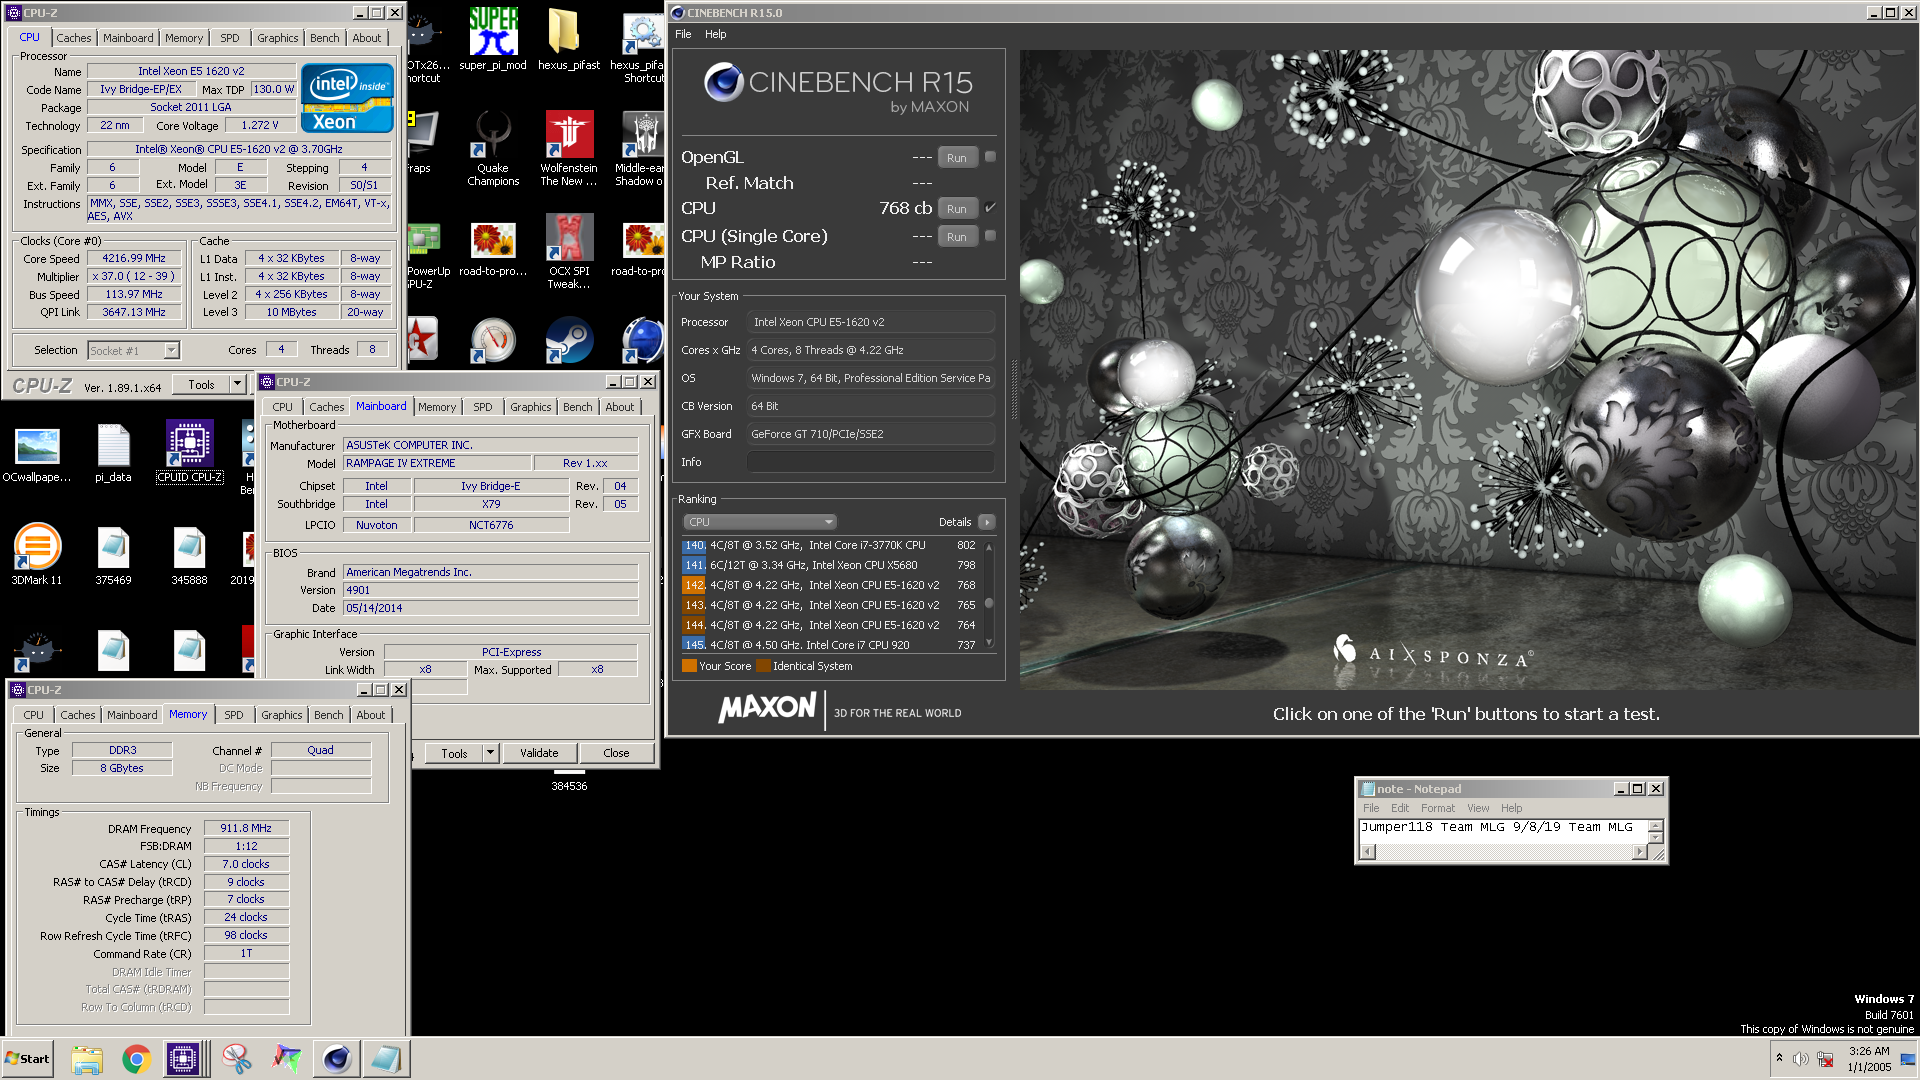Click the Notepad text area
Image resolution: width=1920 pixels, height=1080 pixels.
pos(1503,832)
